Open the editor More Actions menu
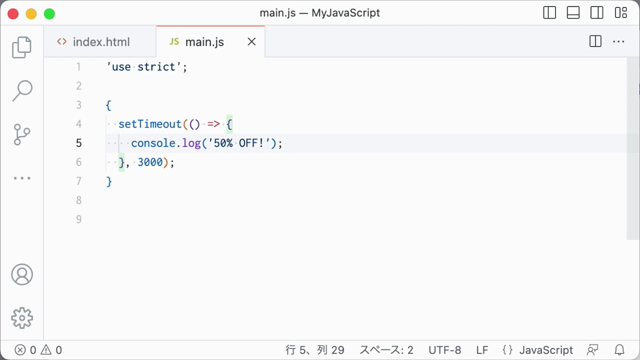Viewport: 640px width, 360px height. pyautogui.click(x=618, y=41)
